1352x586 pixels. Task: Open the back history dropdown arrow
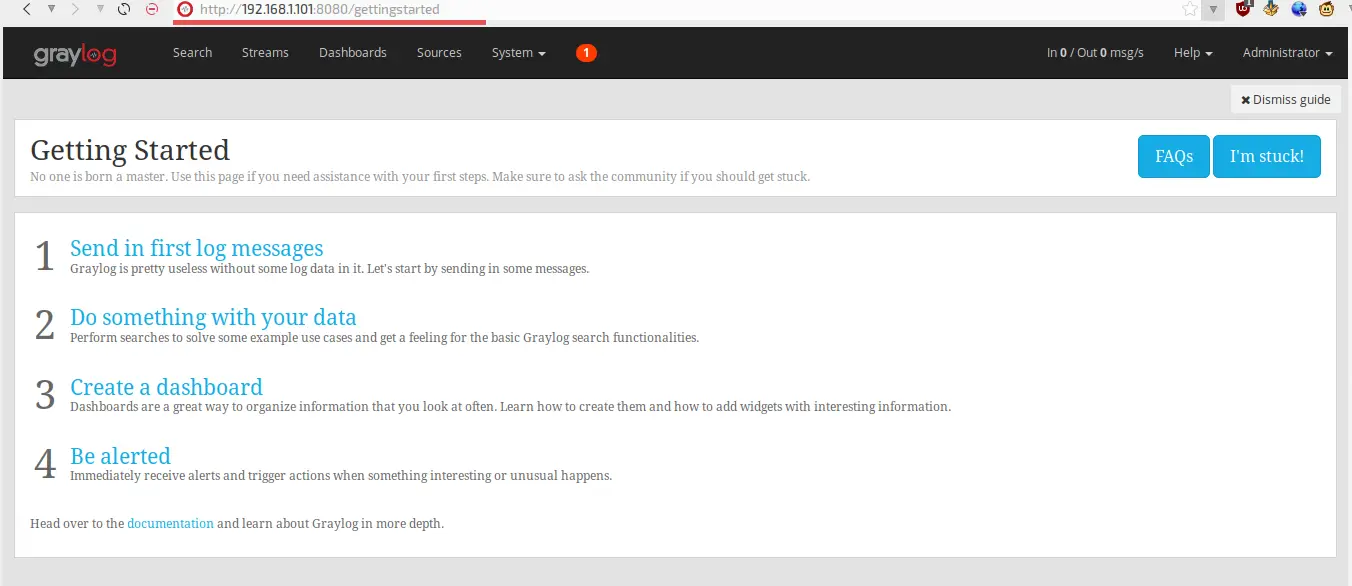[x=51, y=9]
